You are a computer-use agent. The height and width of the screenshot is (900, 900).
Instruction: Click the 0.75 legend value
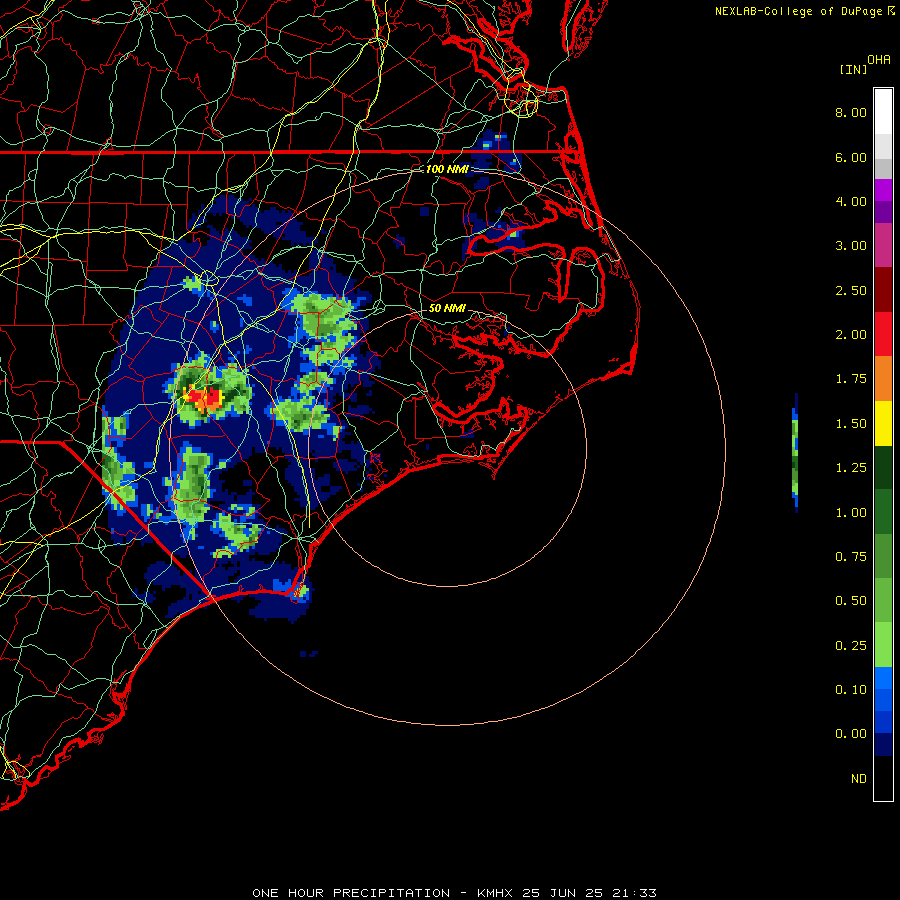[851, 557]
